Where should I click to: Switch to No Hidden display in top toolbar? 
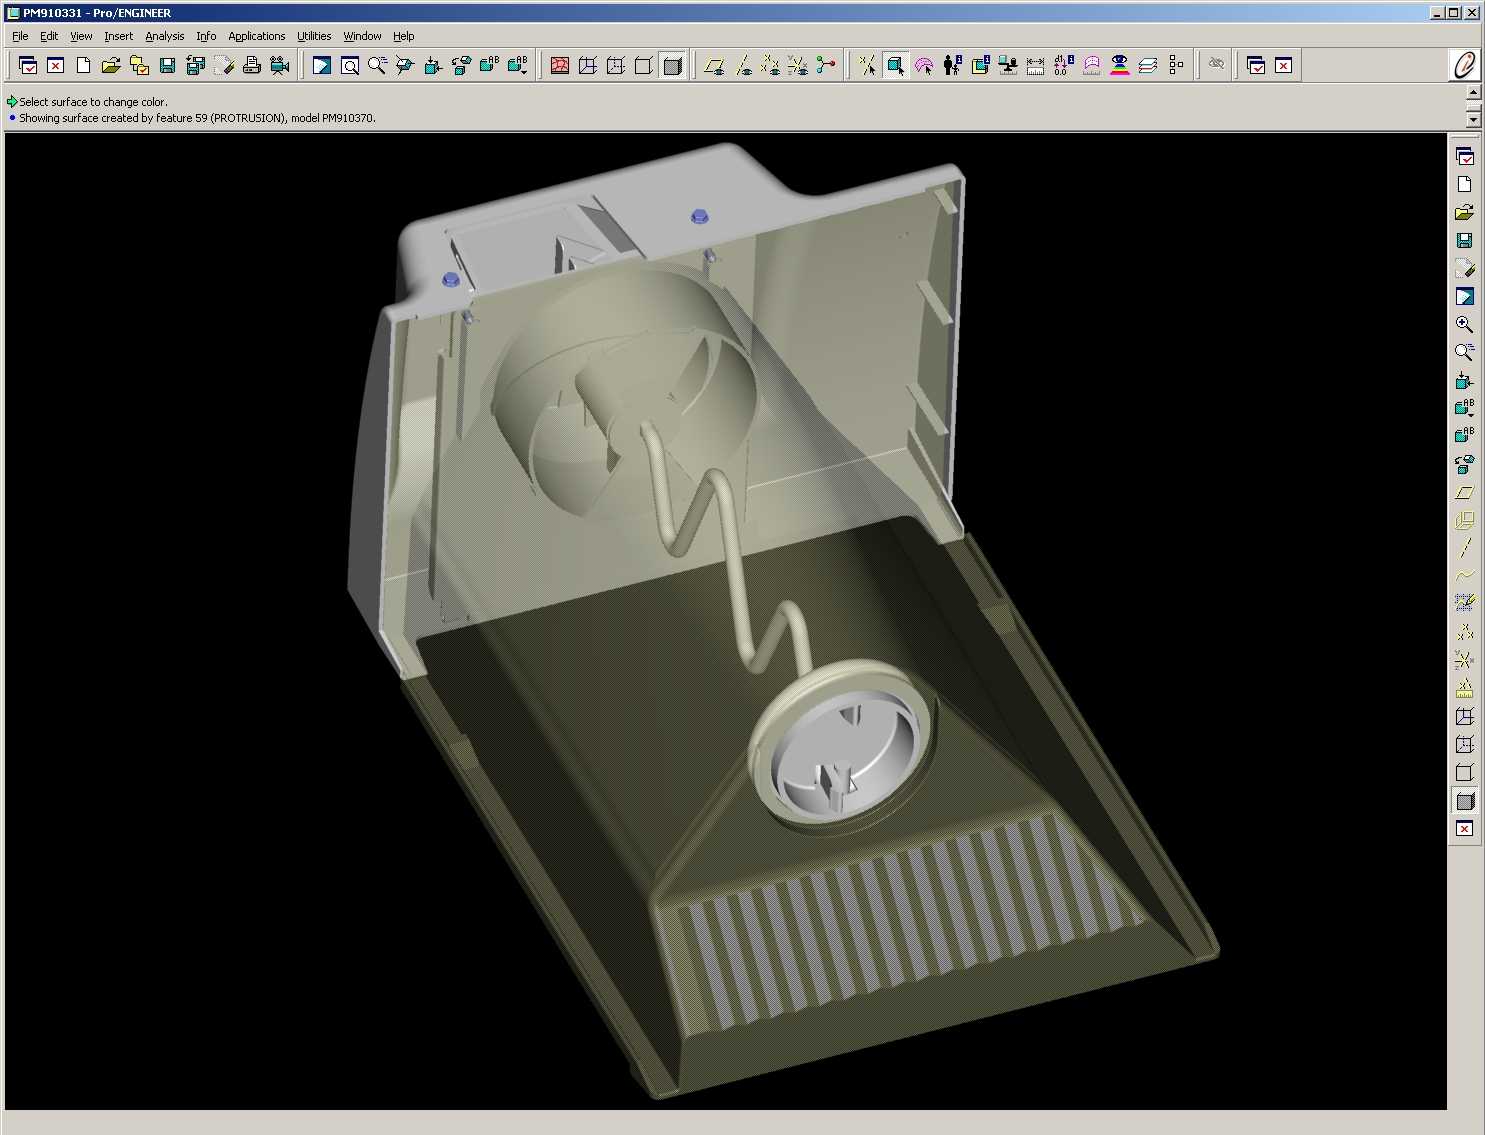coord(644,66)
